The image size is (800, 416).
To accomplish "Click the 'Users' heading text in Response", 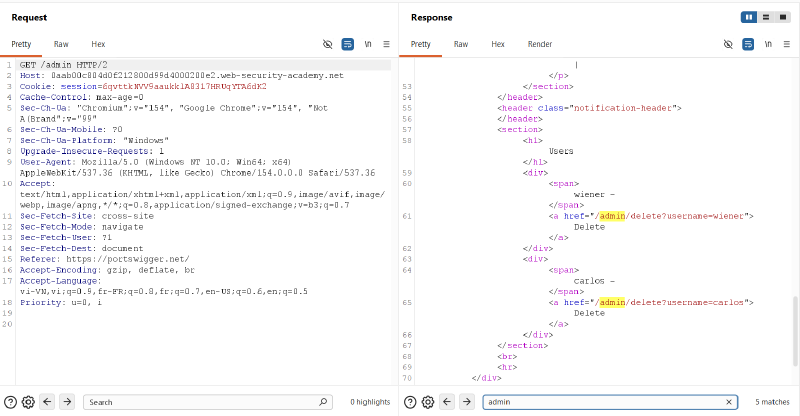I will tap(561, 151).
